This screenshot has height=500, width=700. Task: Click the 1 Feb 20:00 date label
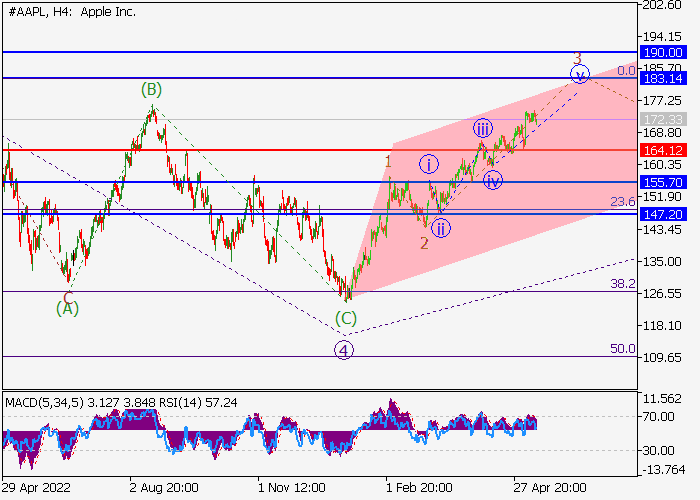point(419,487)
